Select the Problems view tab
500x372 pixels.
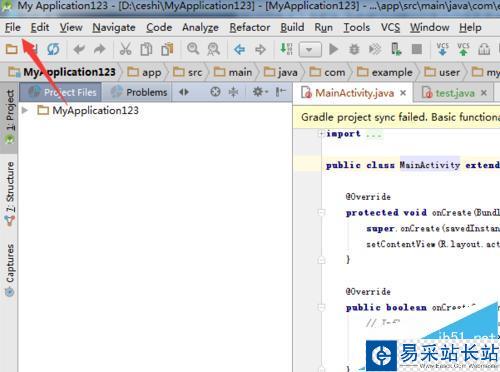pos(137,92)
